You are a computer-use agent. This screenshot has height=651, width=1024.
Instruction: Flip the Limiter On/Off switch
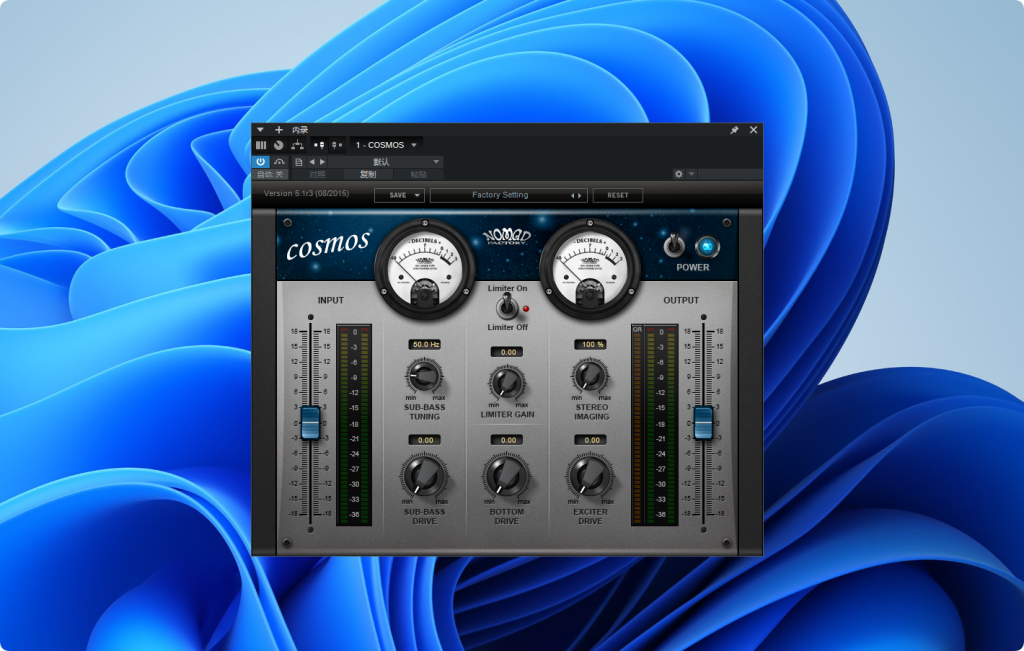[506, 306]
